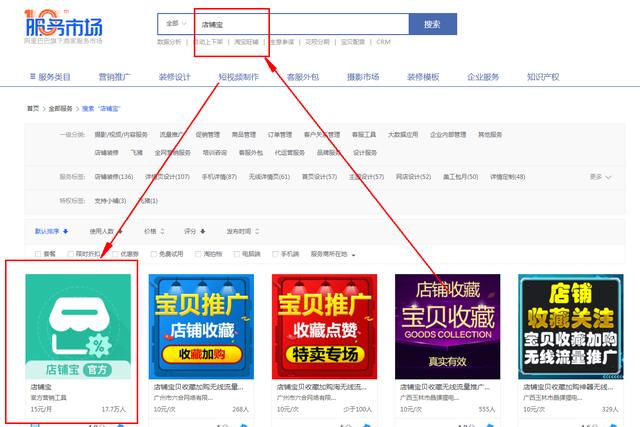Sort results by 使用人数
Screen dimensions: 640x427
106,231
